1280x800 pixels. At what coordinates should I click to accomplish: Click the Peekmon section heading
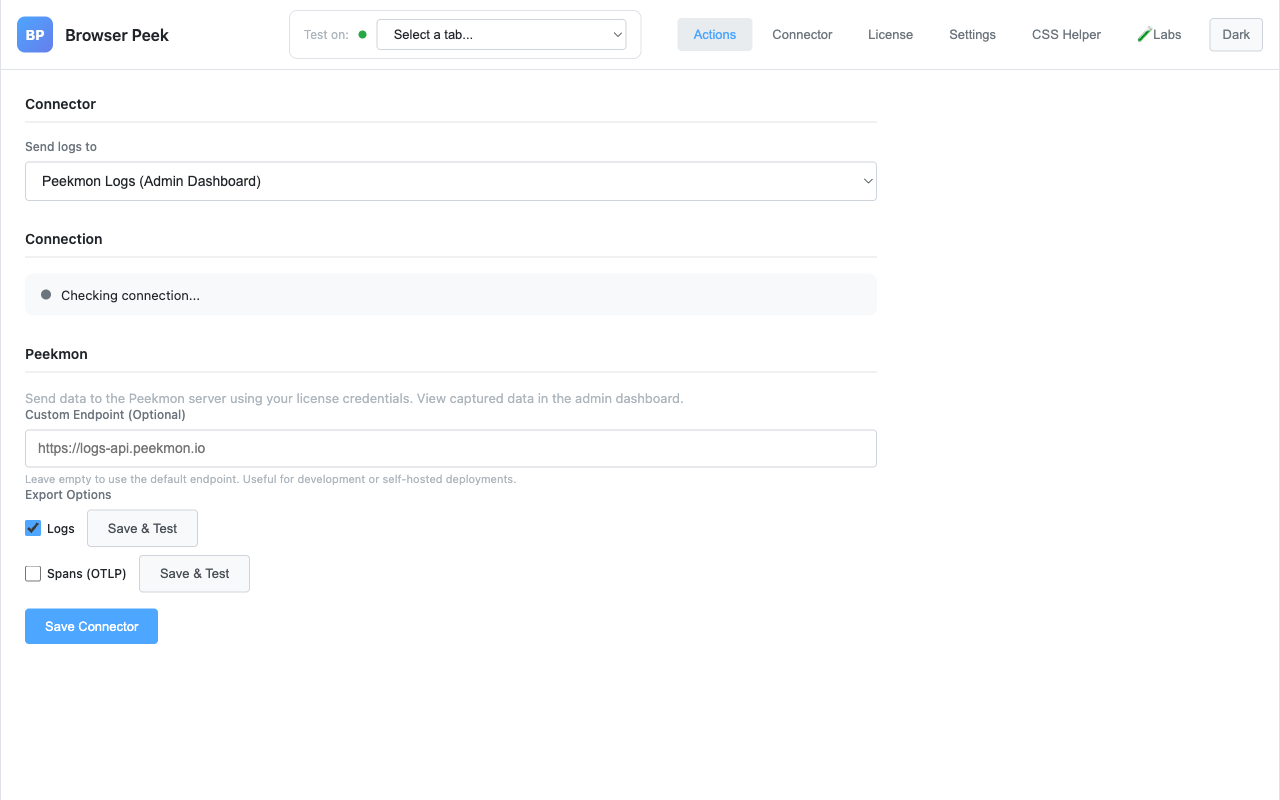point(56,354)
